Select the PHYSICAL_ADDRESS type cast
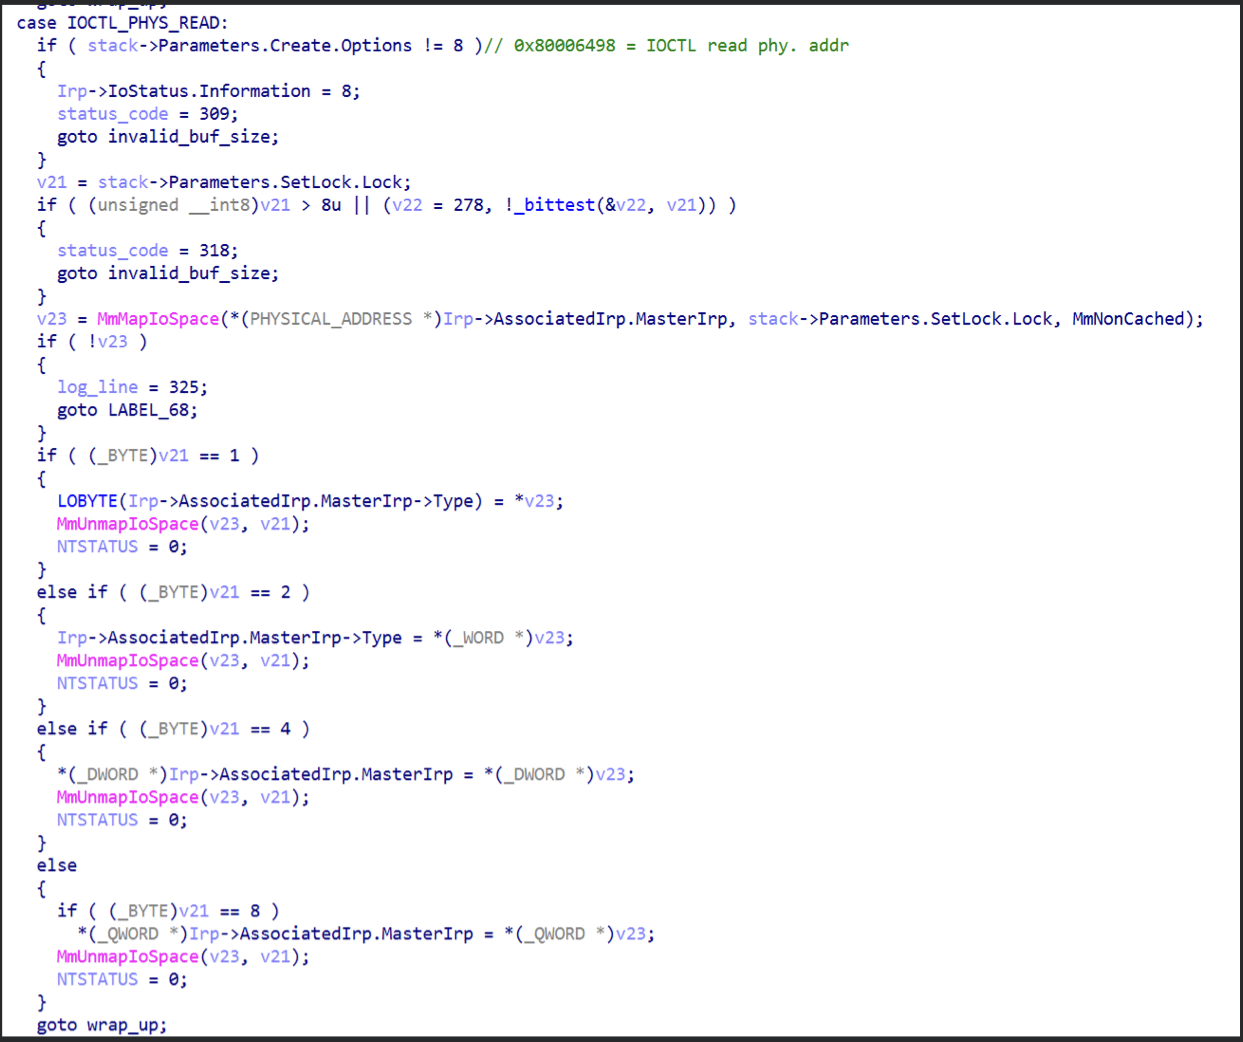Image resolution: width=1243 pixels, height=1042 pixels. pos(330,318)
